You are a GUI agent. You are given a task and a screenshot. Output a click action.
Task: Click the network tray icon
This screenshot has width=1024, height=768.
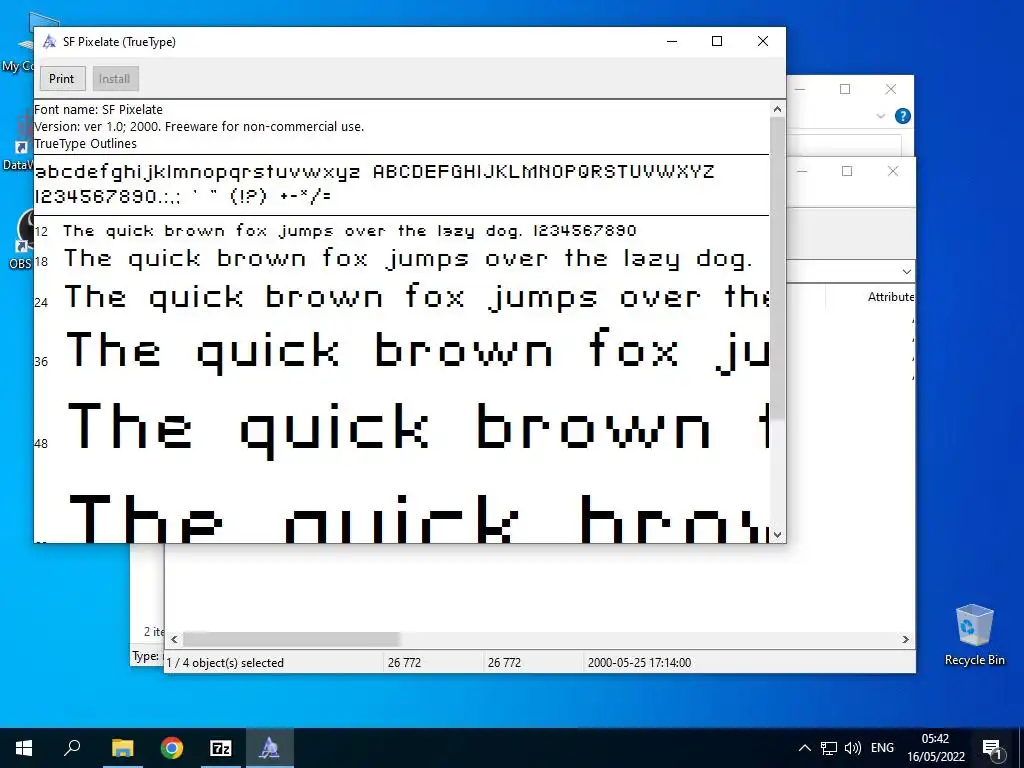[829, 748]
